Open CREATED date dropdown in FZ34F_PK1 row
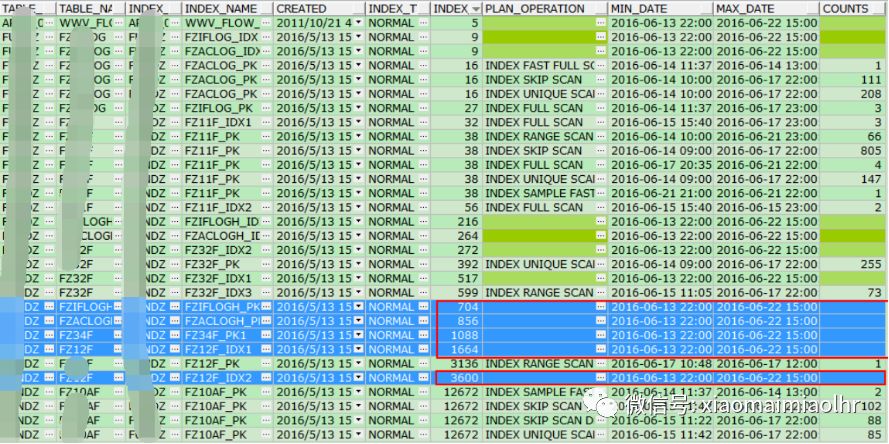889x444 pixels. pos(359,335)
